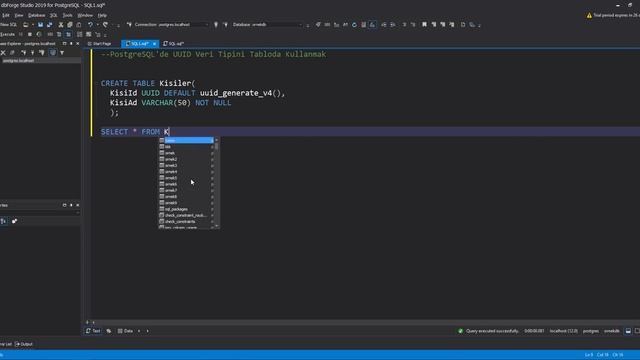Click the refresh icon in the top toolbar
The width and height of the screenshot is (640, 360).
coord(354,24)
